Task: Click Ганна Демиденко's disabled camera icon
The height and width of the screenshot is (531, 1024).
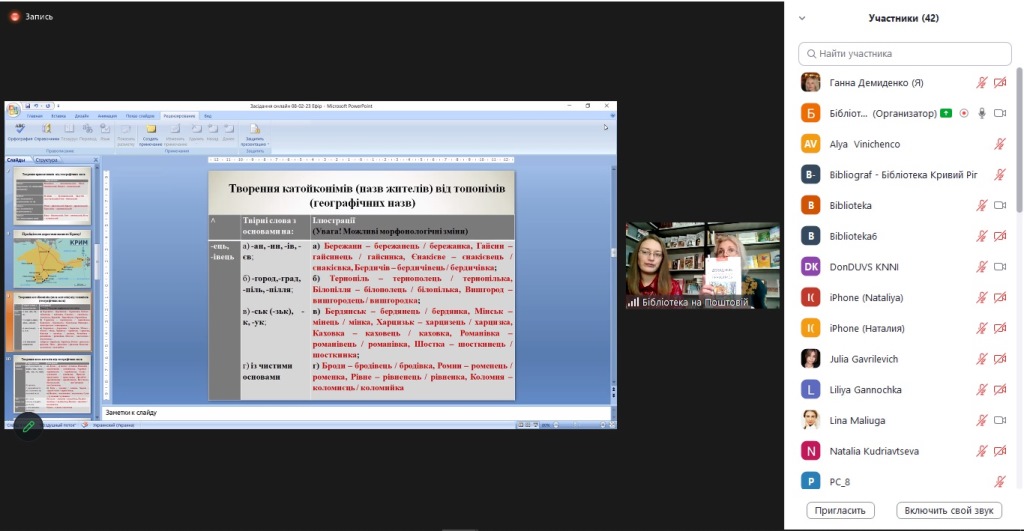Action: (x=999, y=82)
